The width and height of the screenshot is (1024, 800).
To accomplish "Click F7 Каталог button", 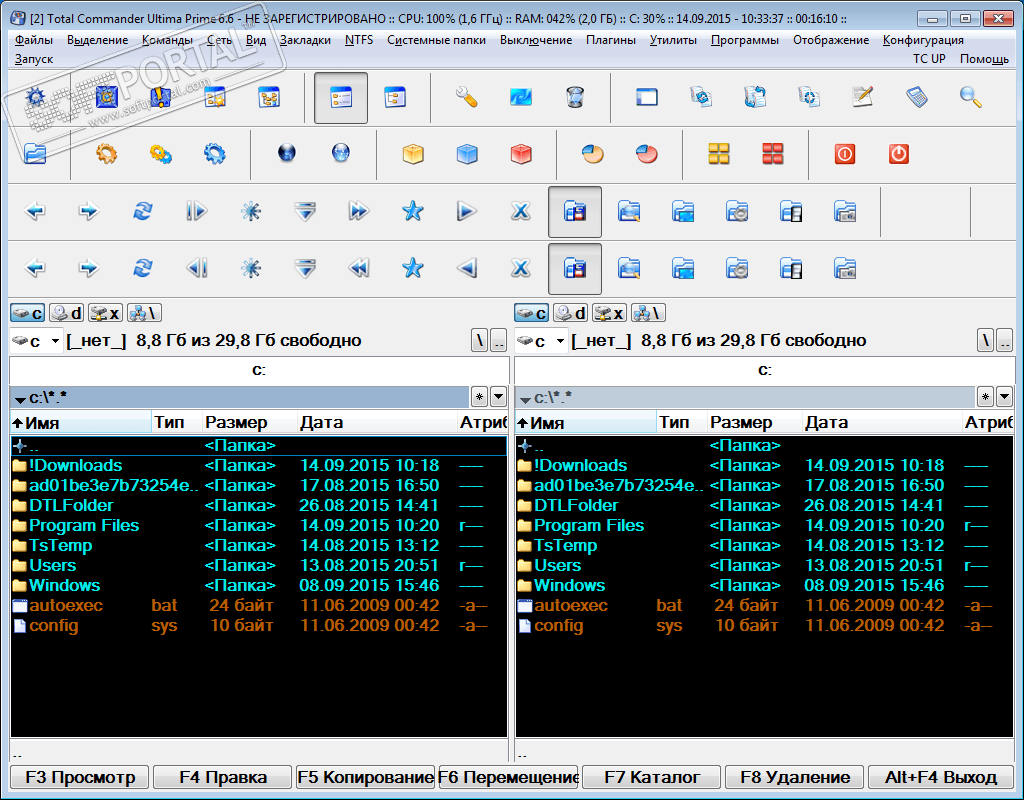I will coord(651,777).
